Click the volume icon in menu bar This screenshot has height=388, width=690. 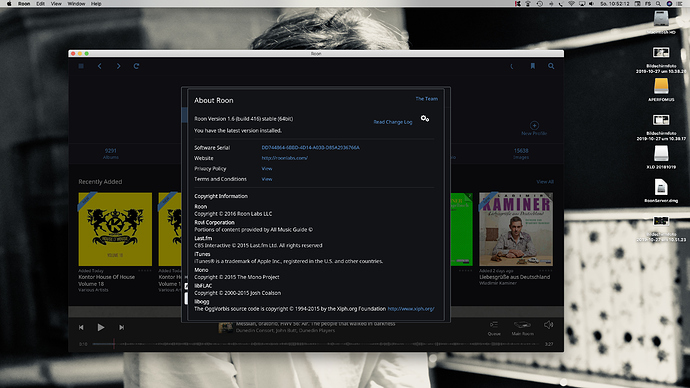591,4
